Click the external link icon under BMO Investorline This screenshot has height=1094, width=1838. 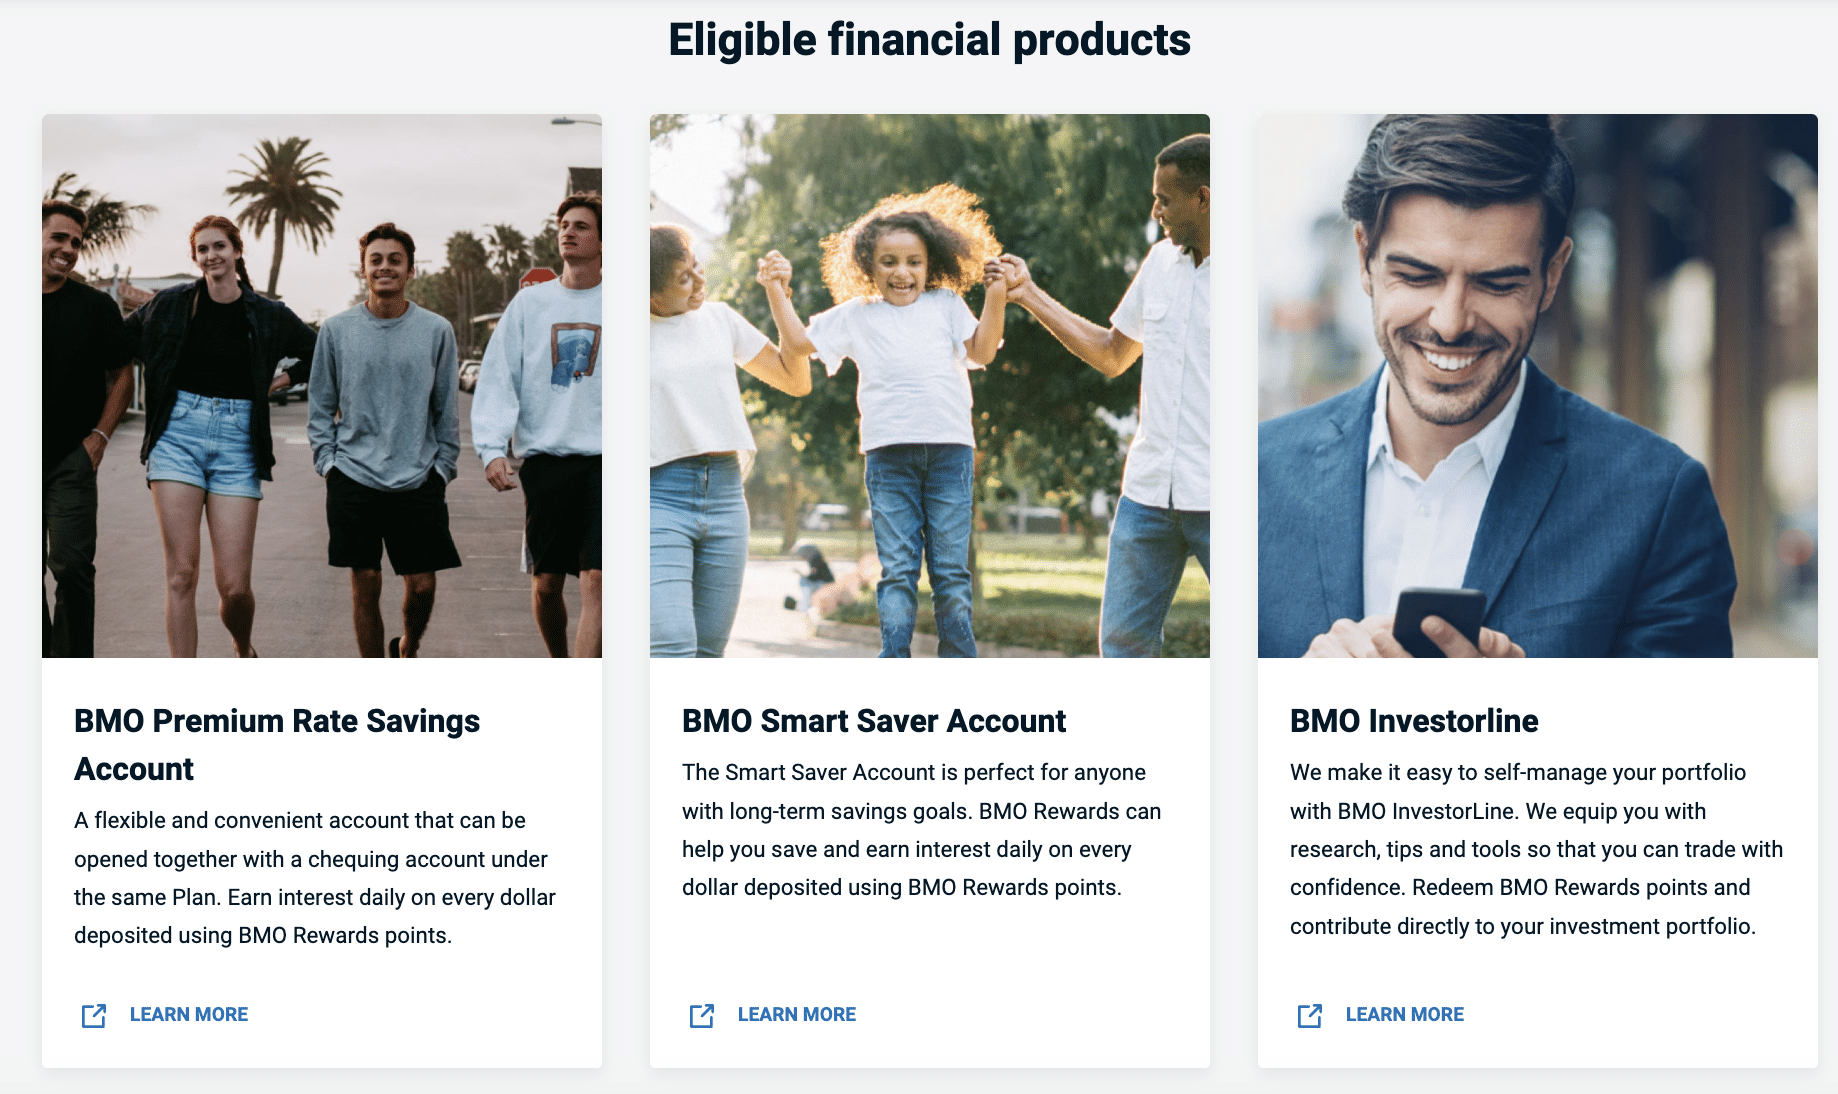(x=1310, y=1015)
